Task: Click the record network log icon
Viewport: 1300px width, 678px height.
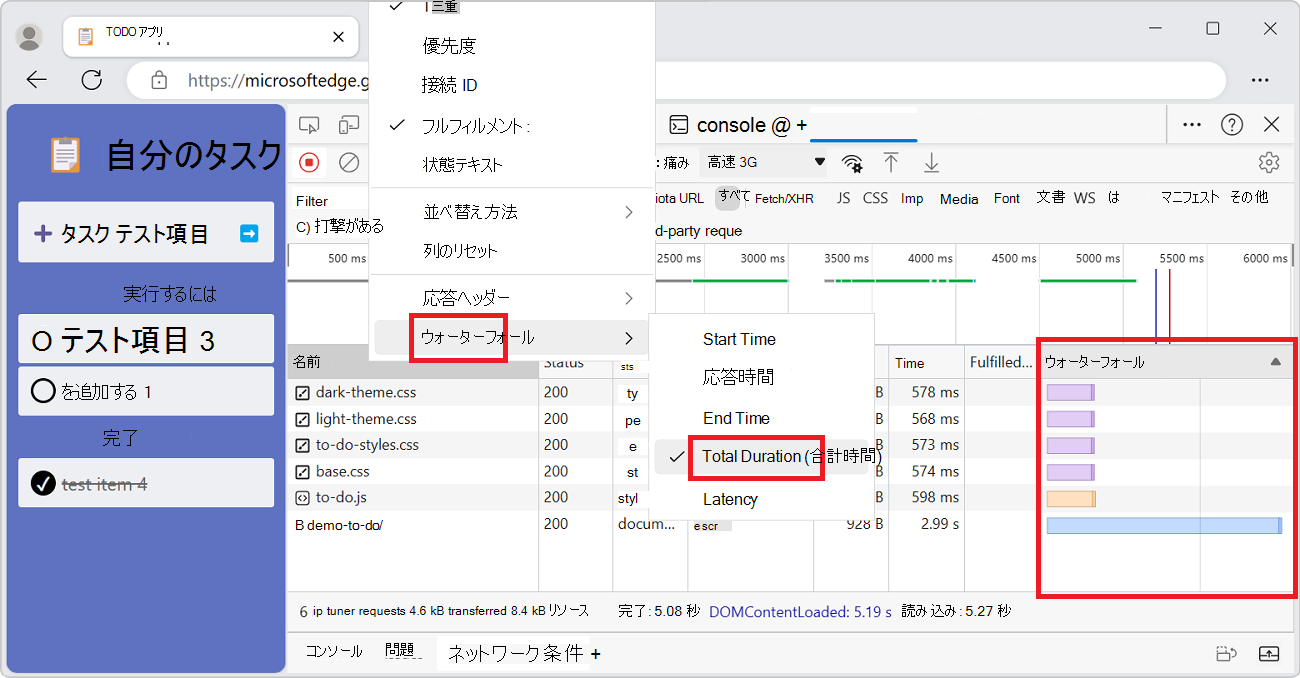Action: coord(309,162)
